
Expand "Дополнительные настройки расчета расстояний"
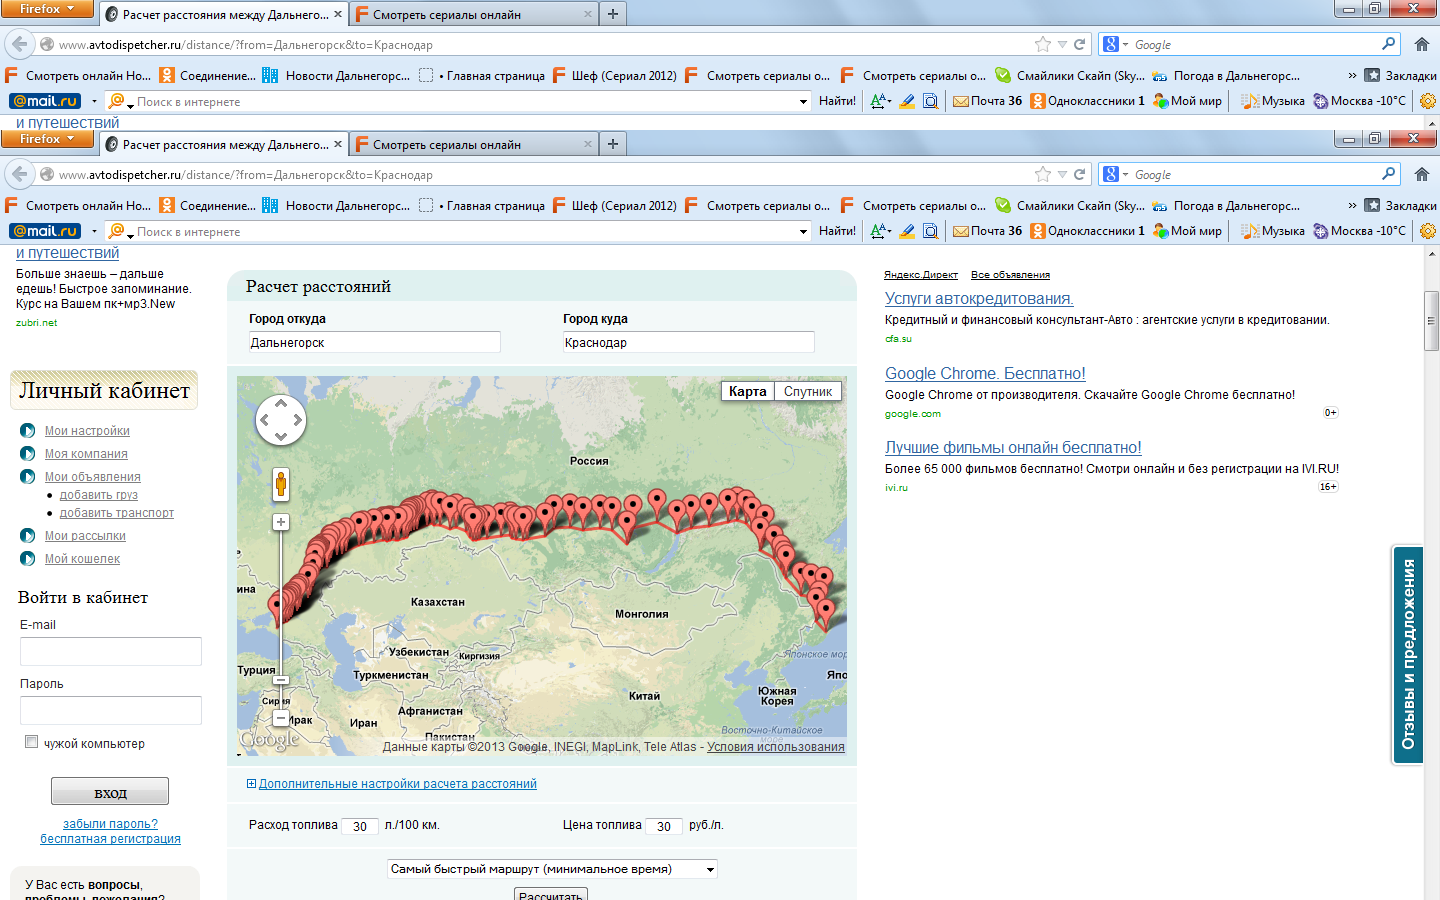point(397,784)
